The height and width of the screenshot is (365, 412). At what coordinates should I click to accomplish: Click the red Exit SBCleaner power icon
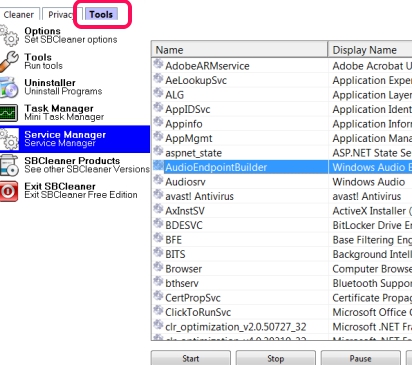pyautogui.click(x=9, y=191)
